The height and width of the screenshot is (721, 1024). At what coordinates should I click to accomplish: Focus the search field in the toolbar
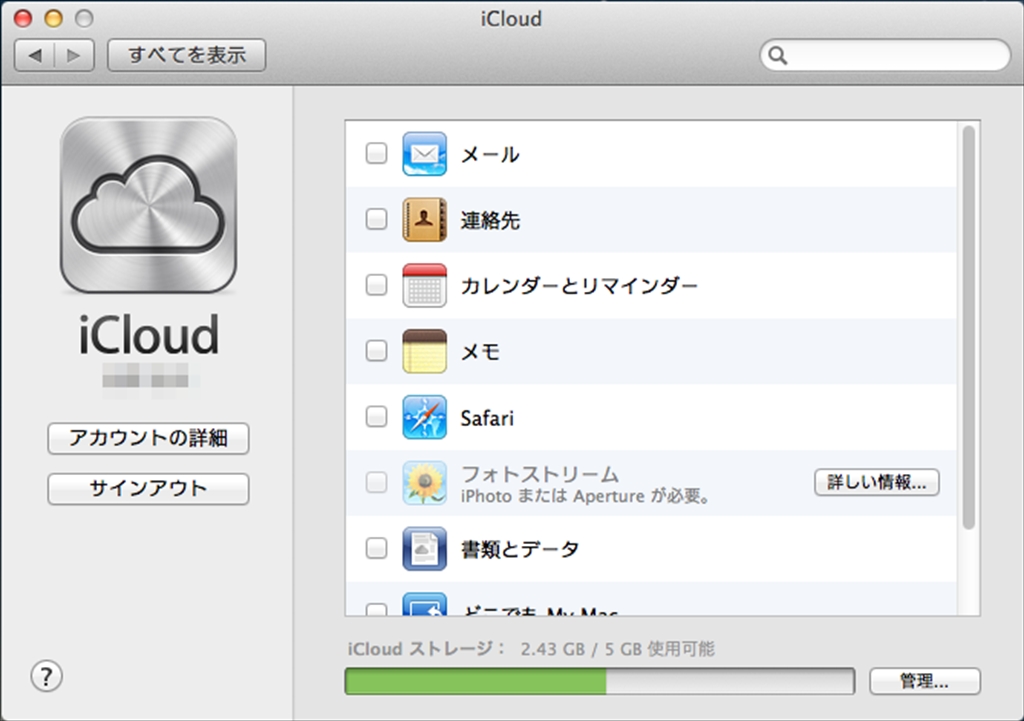pyautogui.click(x=886, y=56)
